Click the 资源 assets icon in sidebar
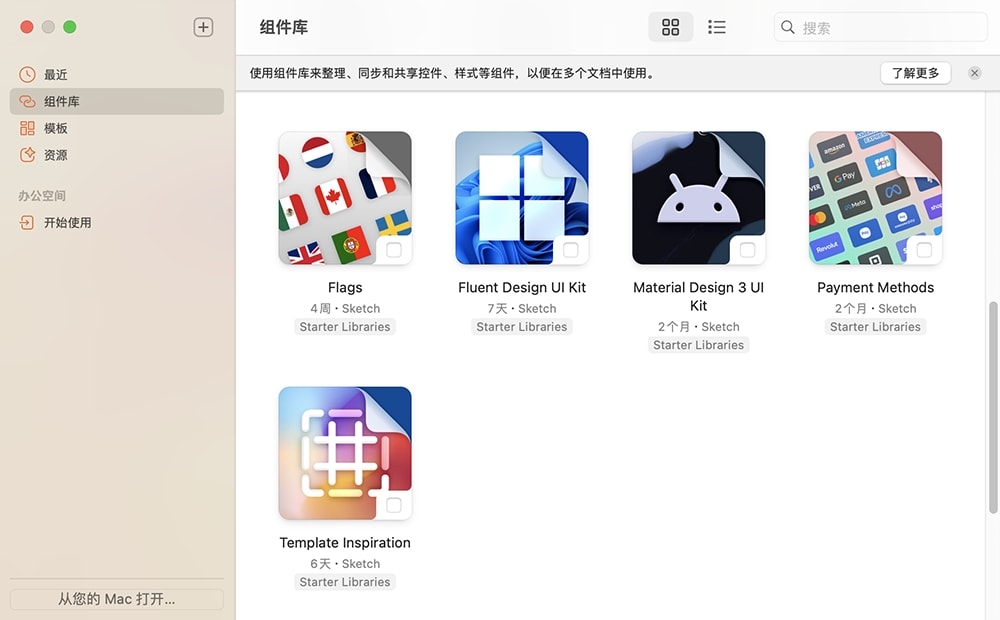 click(x=27, y=155)
